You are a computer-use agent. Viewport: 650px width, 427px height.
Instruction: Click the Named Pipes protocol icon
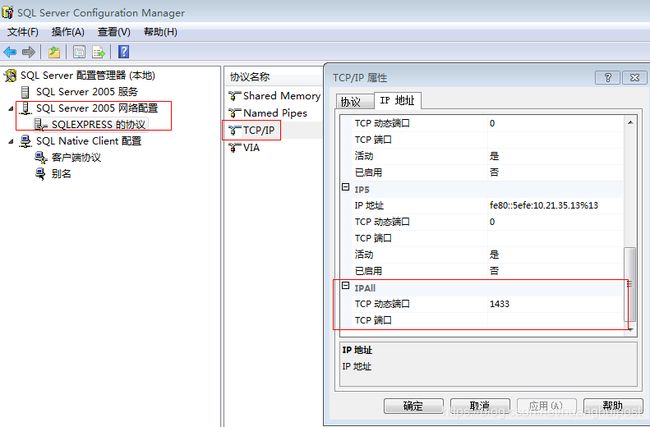click(234, 113)
